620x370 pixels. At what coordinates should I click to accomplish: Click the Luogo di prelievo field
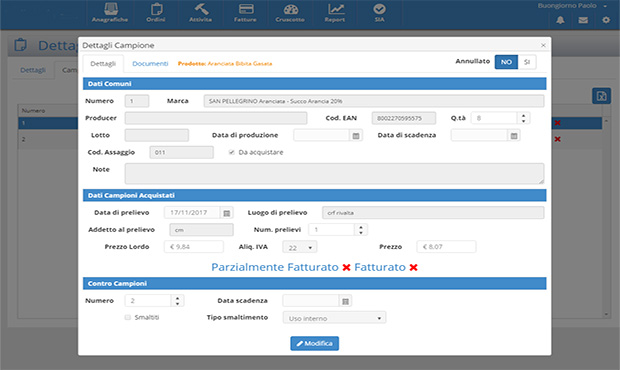coord(433,213)
